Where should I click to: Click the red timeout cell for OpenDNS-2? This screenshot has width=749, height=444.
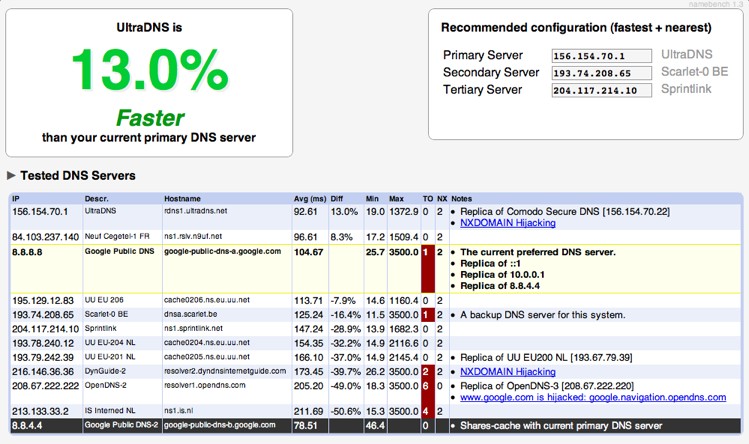(x=427, y=384)
